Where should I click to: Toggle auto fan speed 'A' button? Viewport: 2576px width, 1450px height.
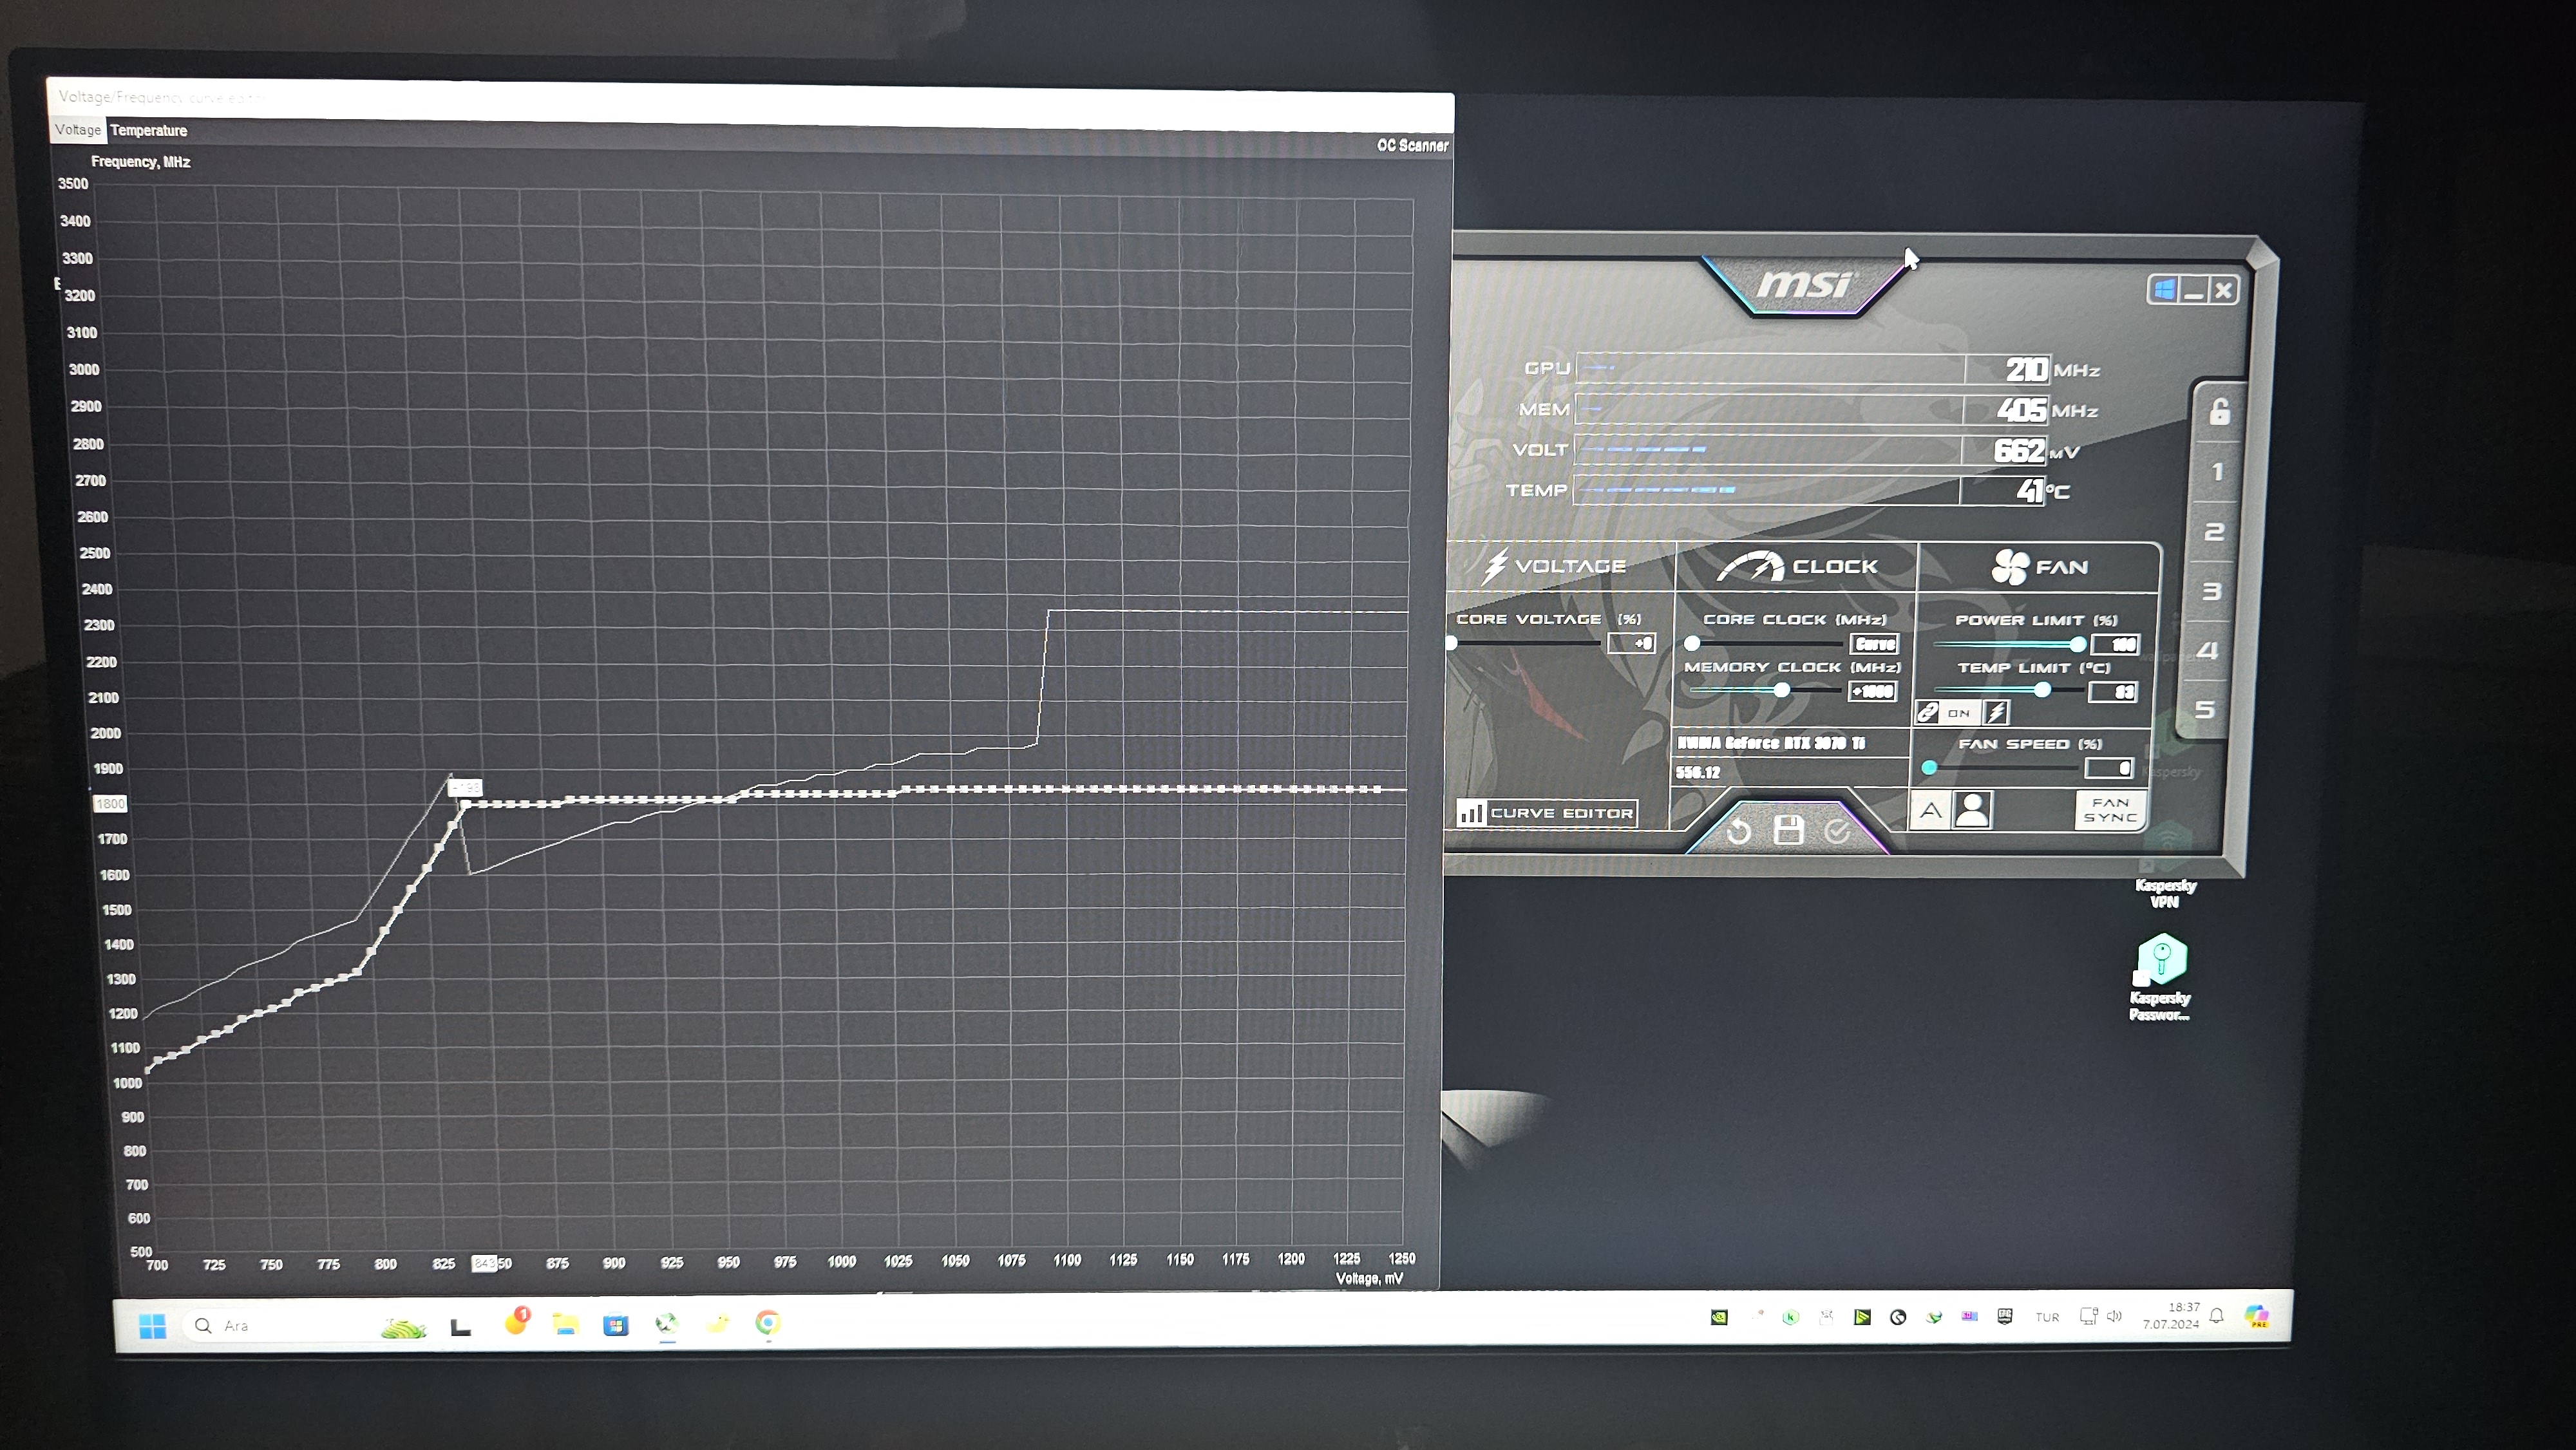coord(1931,810)
